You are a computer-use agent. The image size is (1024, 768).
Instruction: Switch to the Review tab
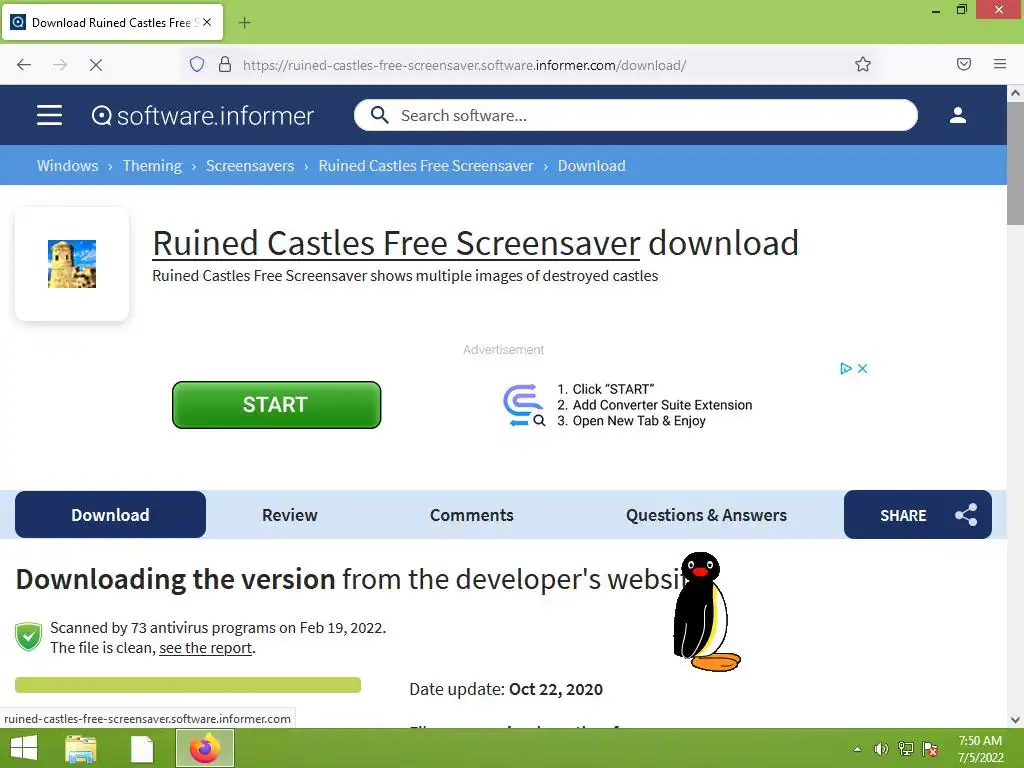(x=289, y=515)
